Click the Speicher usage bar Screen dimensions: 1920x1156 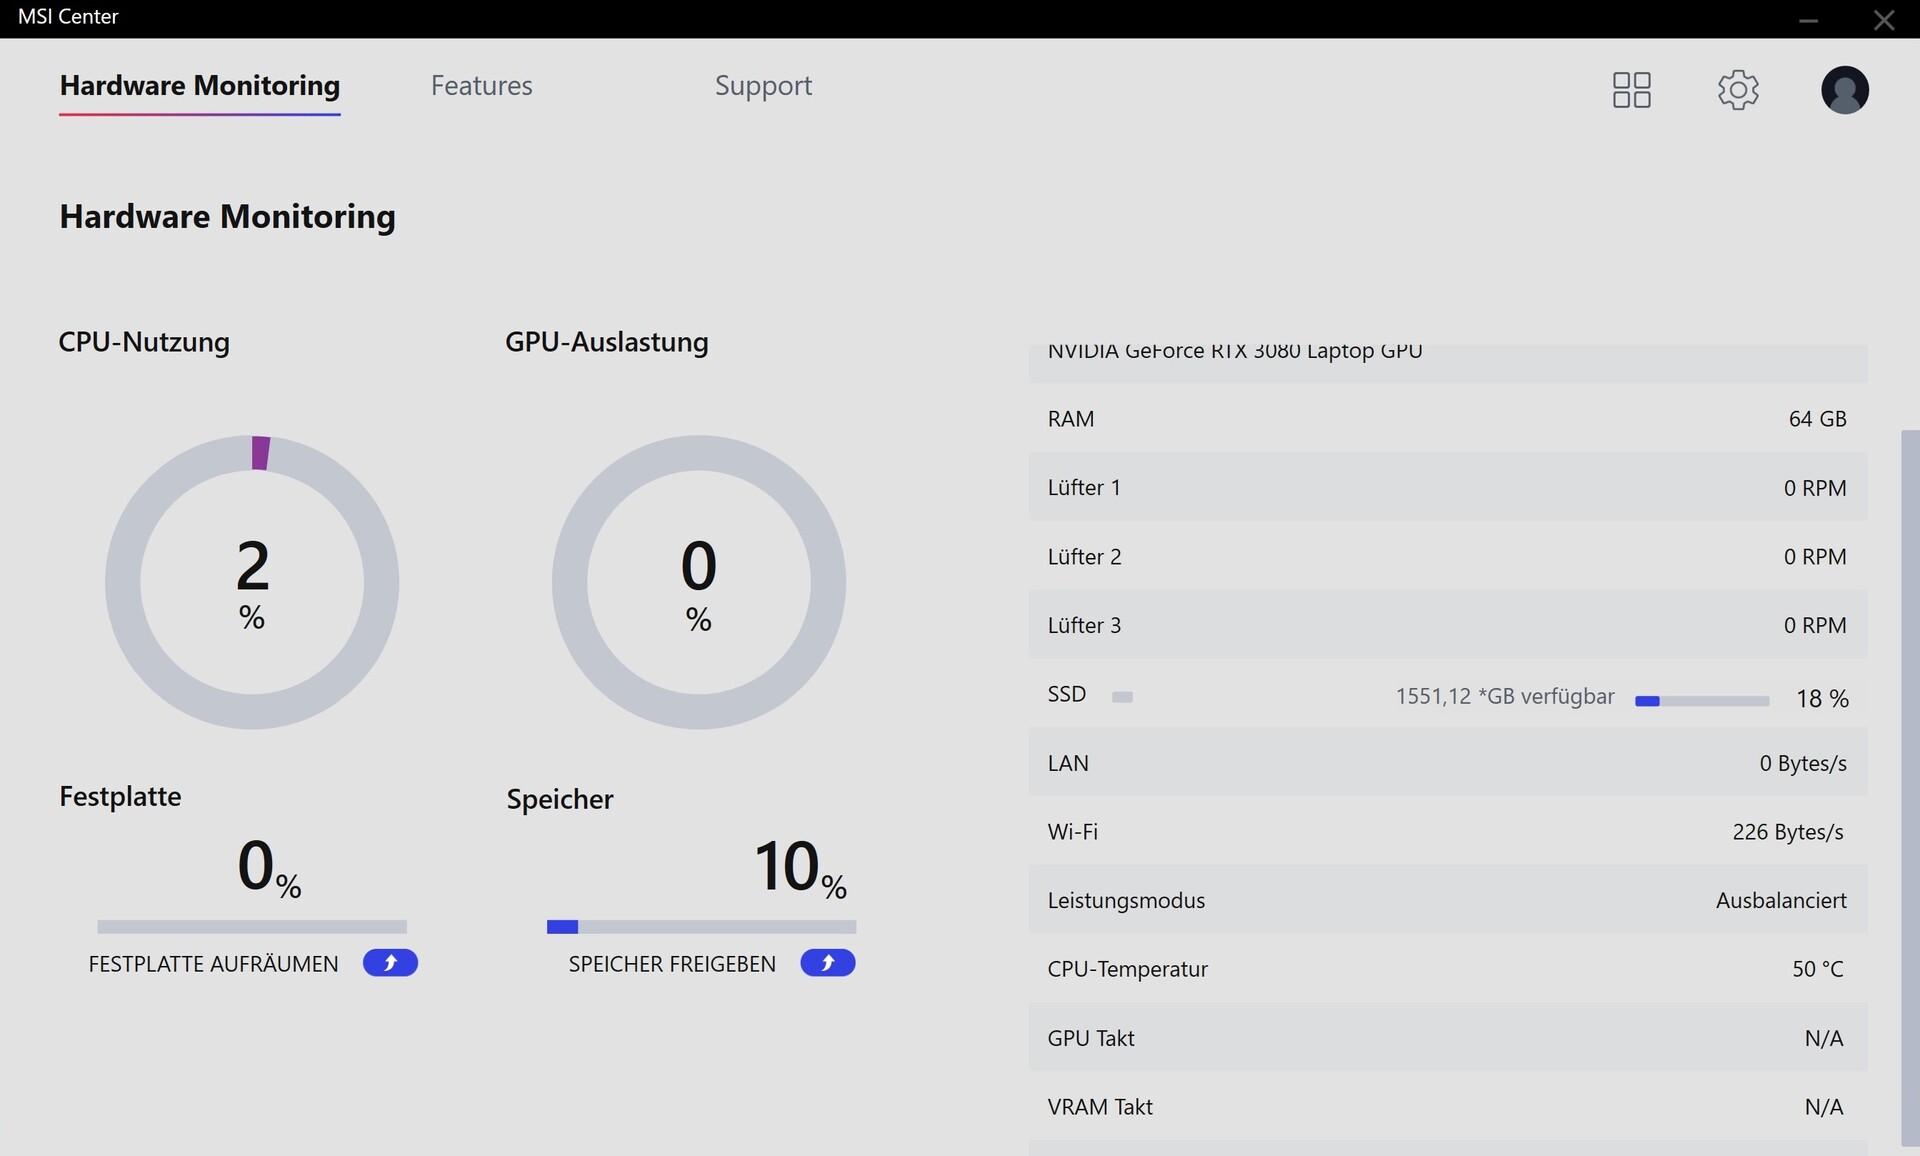point(701,927)
